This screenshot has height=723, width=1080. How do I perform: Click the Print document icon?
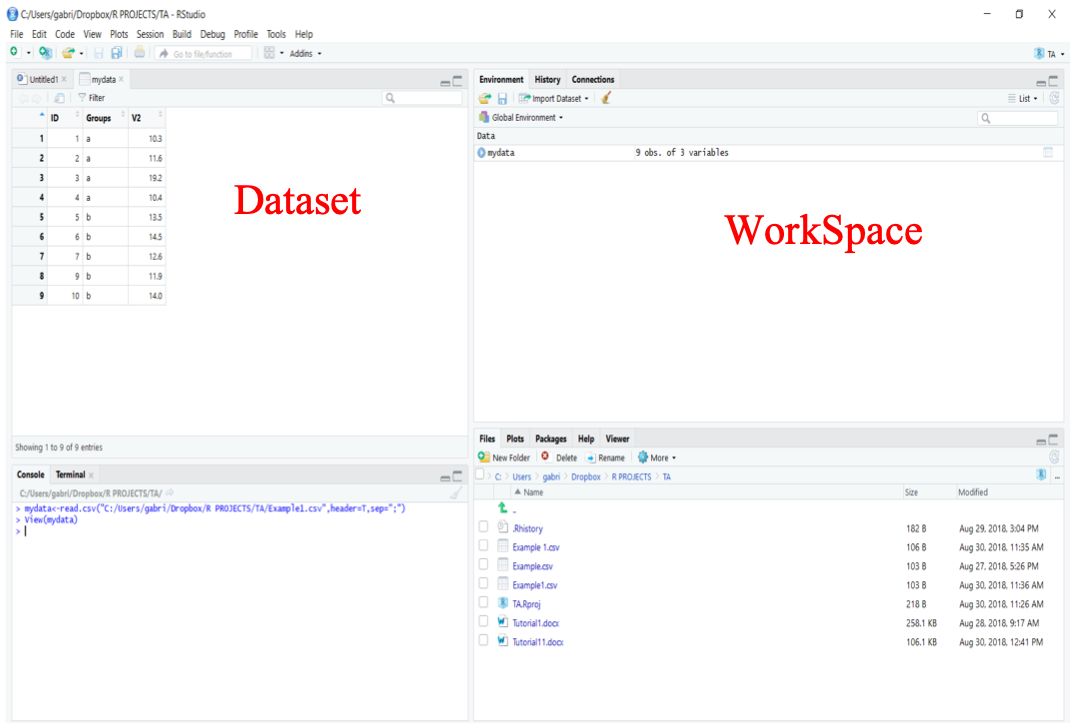140,53
